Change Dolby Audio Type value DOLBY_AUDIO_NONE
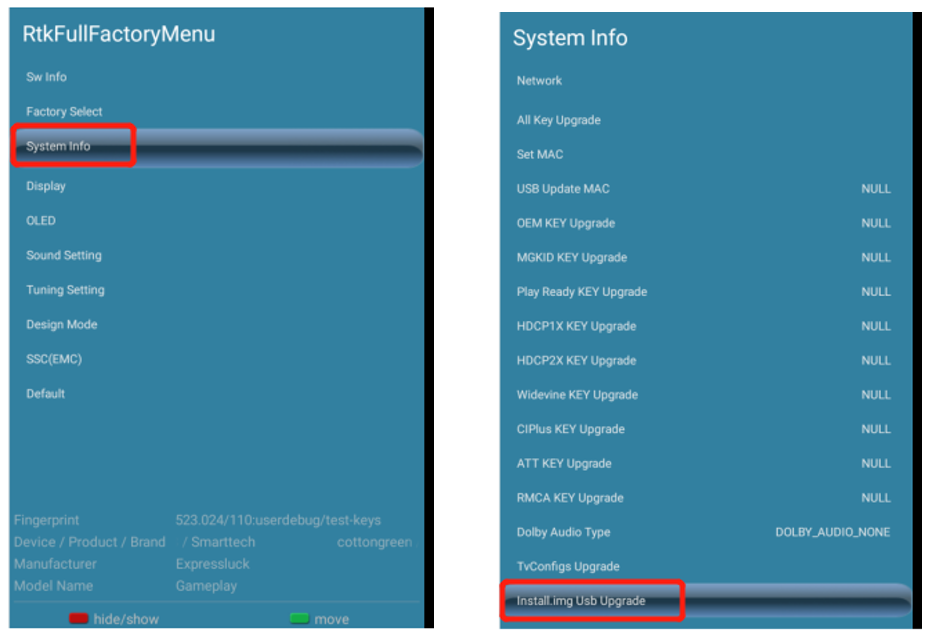The width and height of the screenshot is (925, 638). (x=832, y=533)
